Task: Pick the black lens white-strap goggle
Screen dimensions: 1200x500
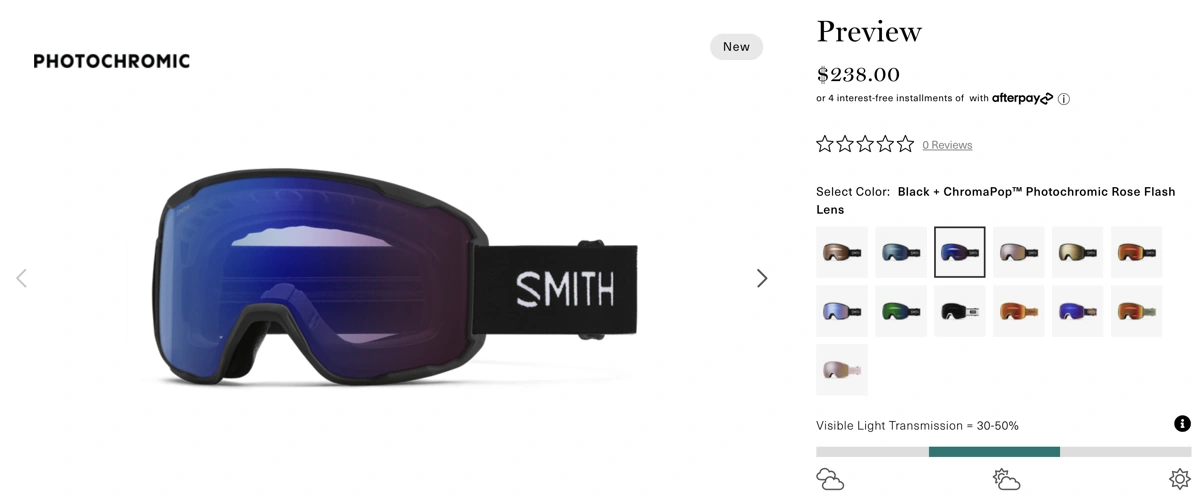Action: pyautogui.click(x=960, y=311)
